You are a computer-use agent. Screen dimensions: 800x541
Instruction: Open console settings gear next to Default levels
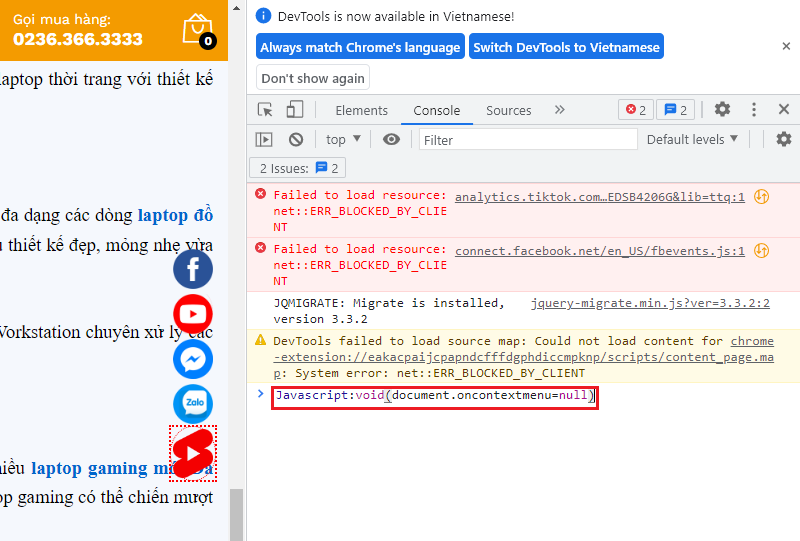coord(784,139)
